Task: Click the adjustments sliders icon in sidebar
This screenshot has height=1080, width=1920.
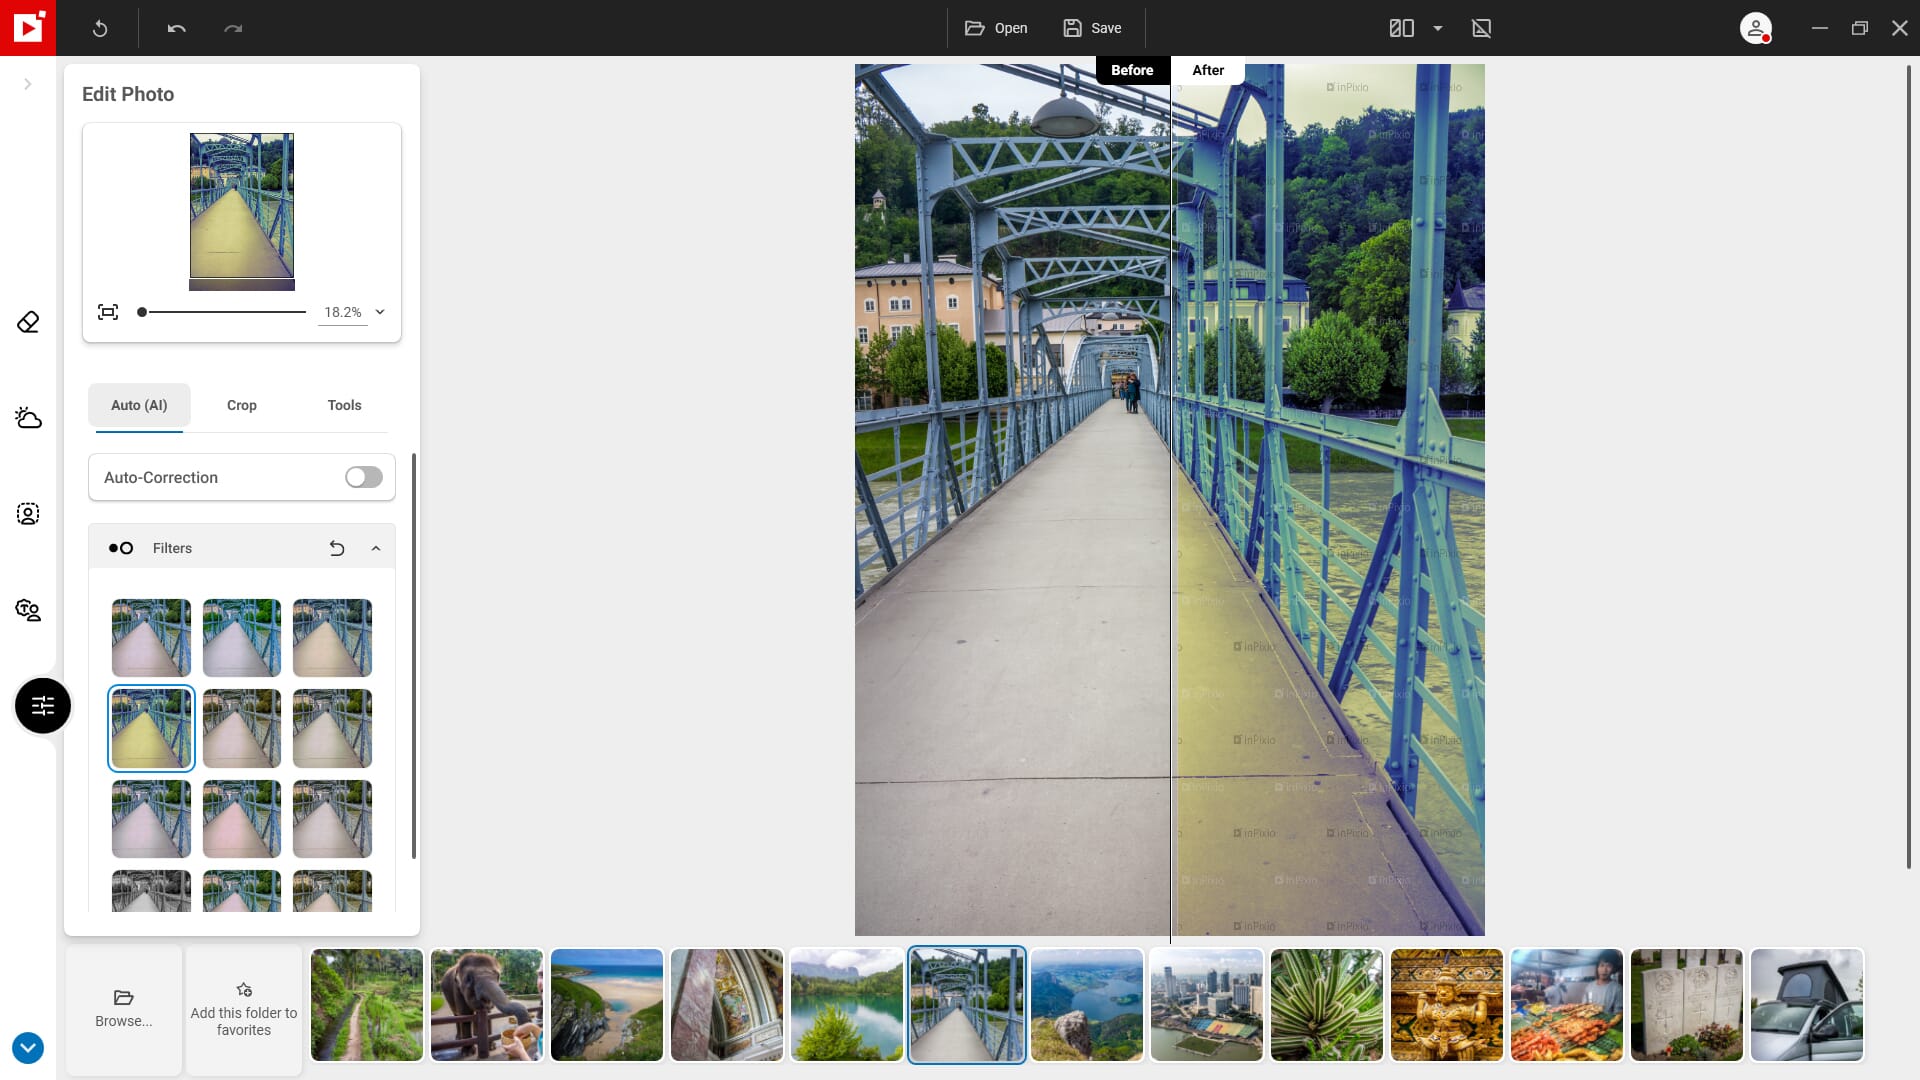Action: tap(41, 704)
